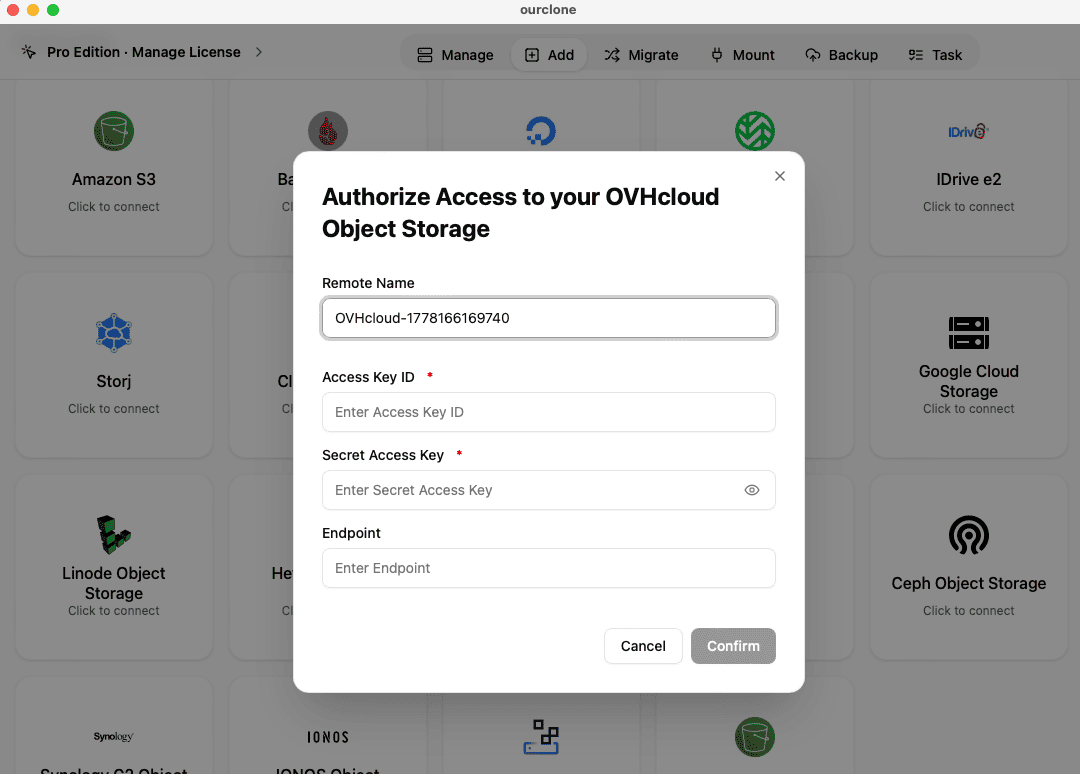Click the Google Cloud Storage server icon
The image size is (1080, 774).
(968, 333)
